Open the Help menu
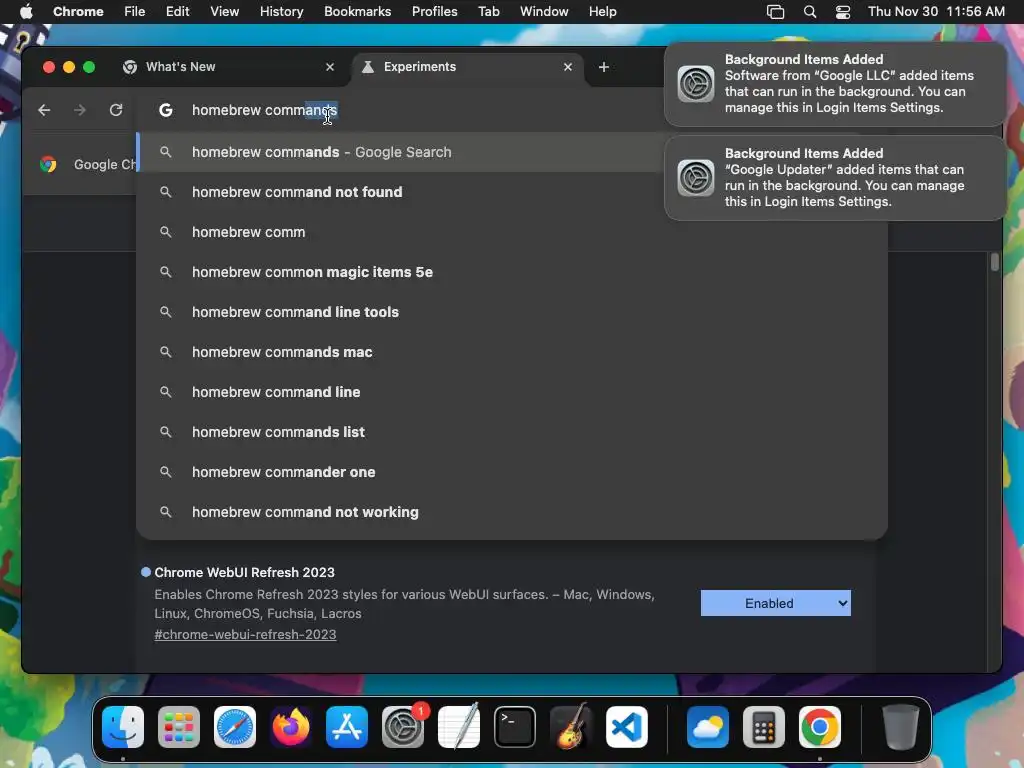 pyautogui.click(x=602, y=12)
